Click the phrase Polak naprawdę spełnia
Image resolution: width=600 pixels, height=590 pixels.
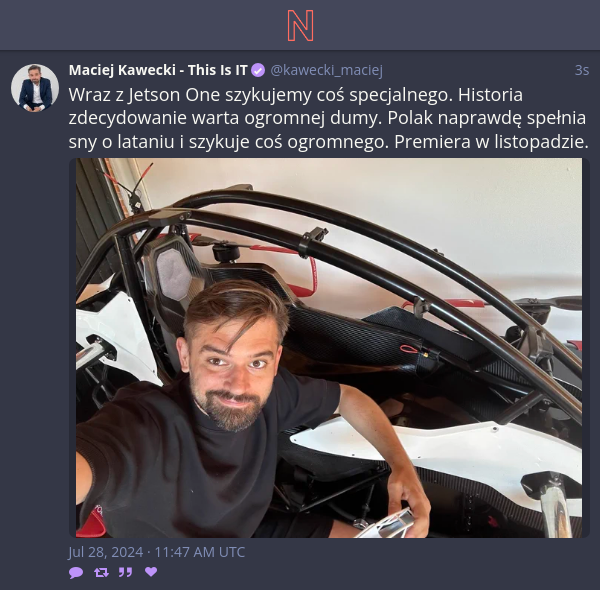point(486,119)
